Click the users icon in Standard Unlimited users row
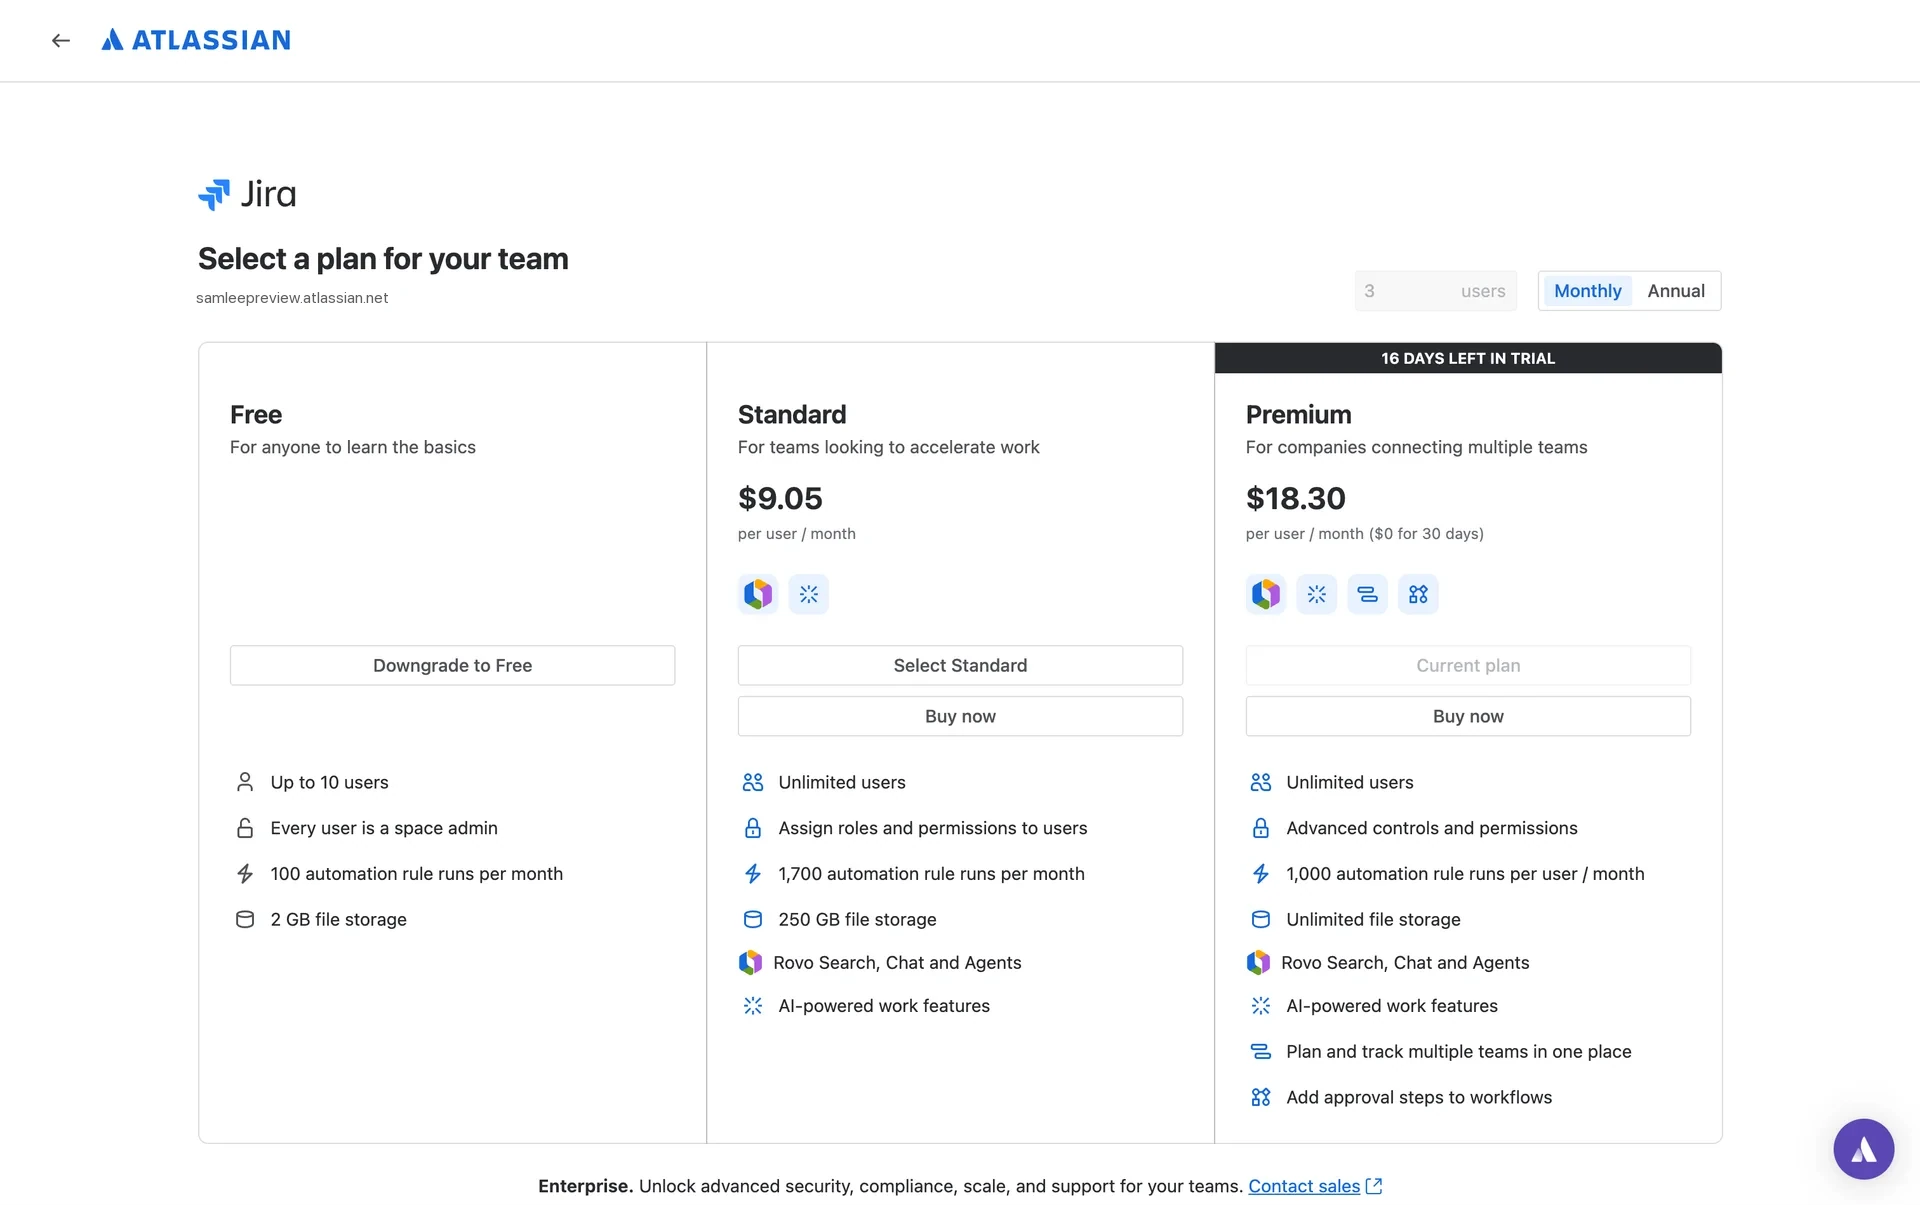The width and height of the screenshot is (1920, 1205). (x=753, y=782)
